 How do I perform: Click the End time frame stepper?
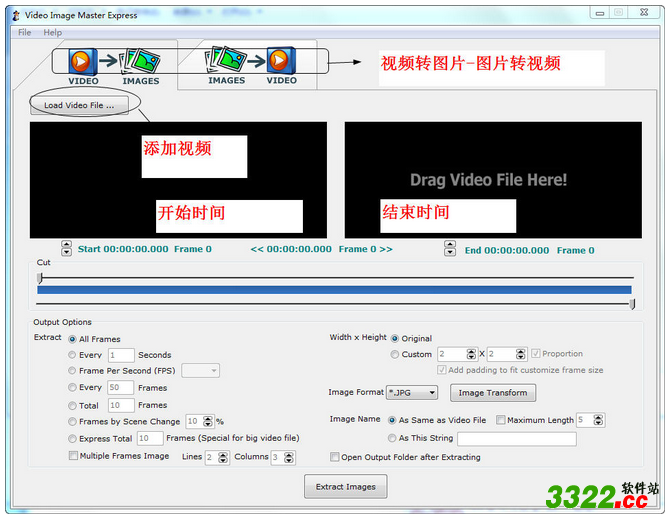click(450, 248)
